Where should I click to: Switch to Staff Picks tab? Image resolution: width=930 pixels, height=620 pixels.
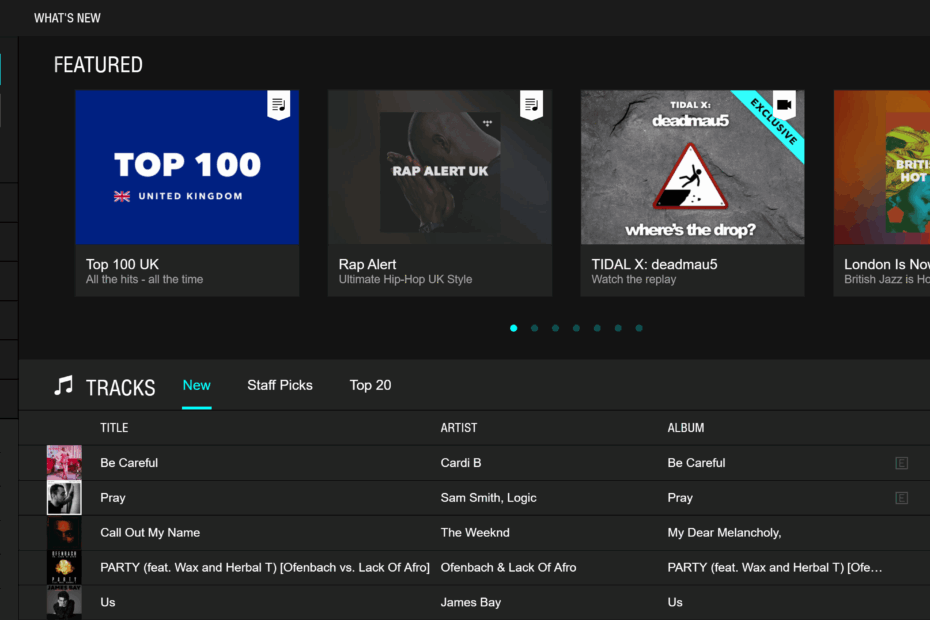[280, 385]
